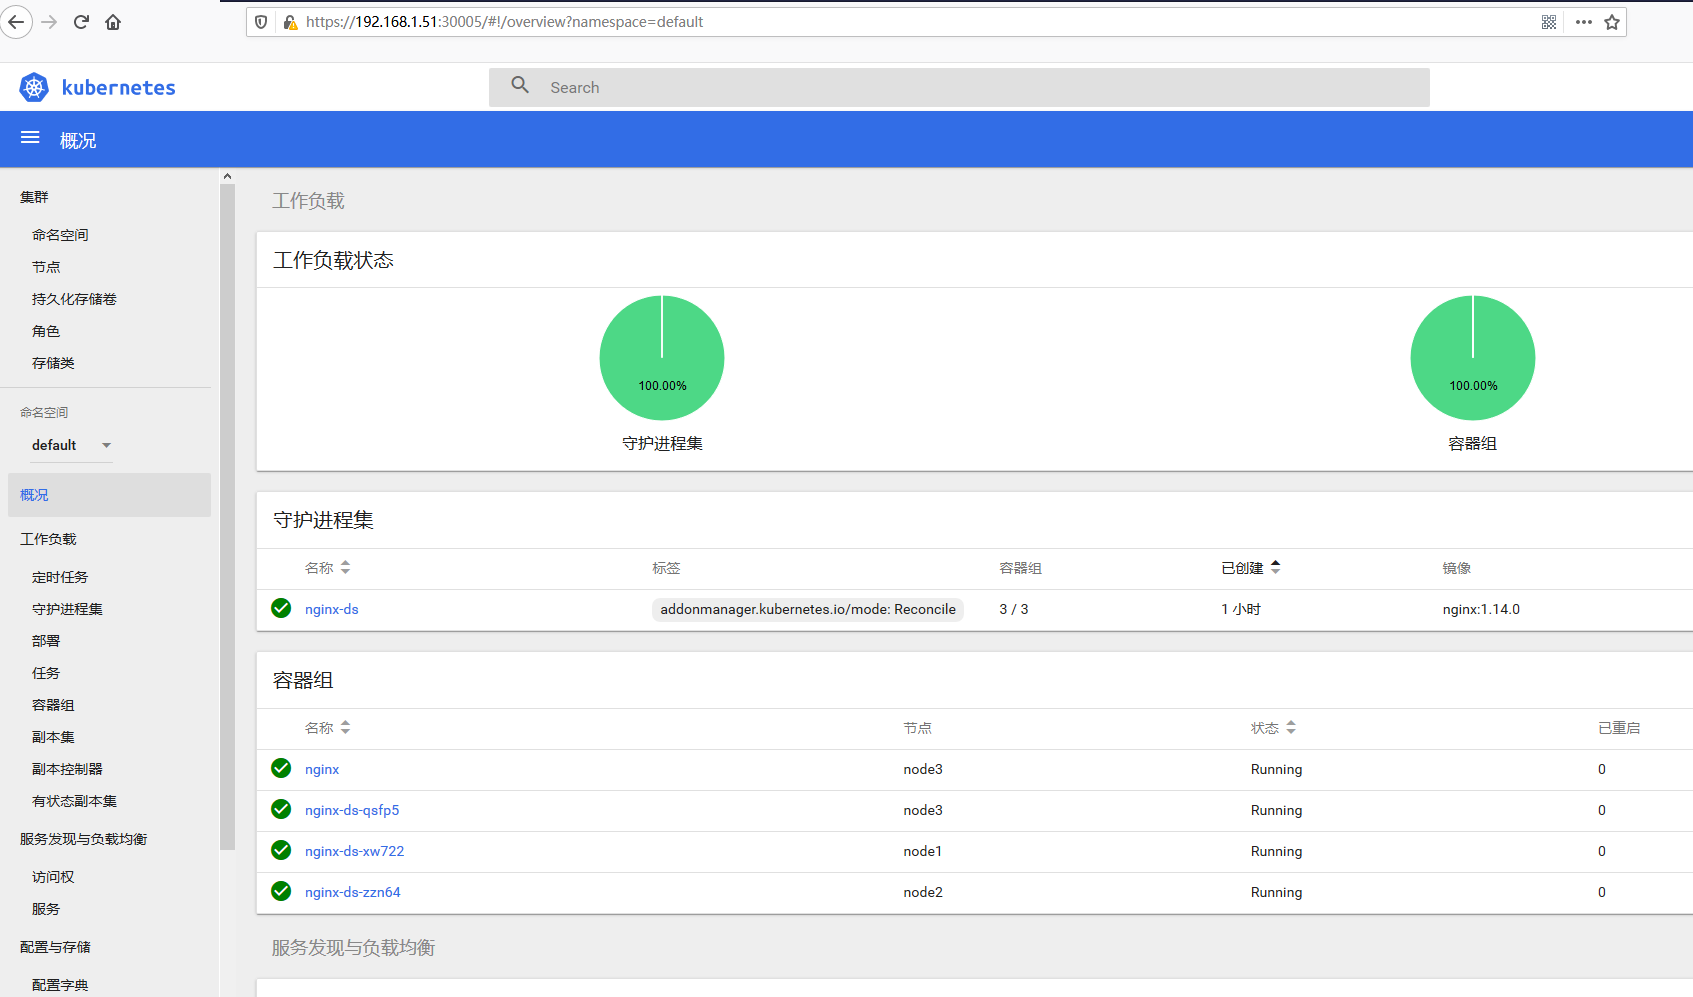Open 工作负载 in sidebar
The width and height of the screenshot is (1693, 997).
tap(48, 539)
